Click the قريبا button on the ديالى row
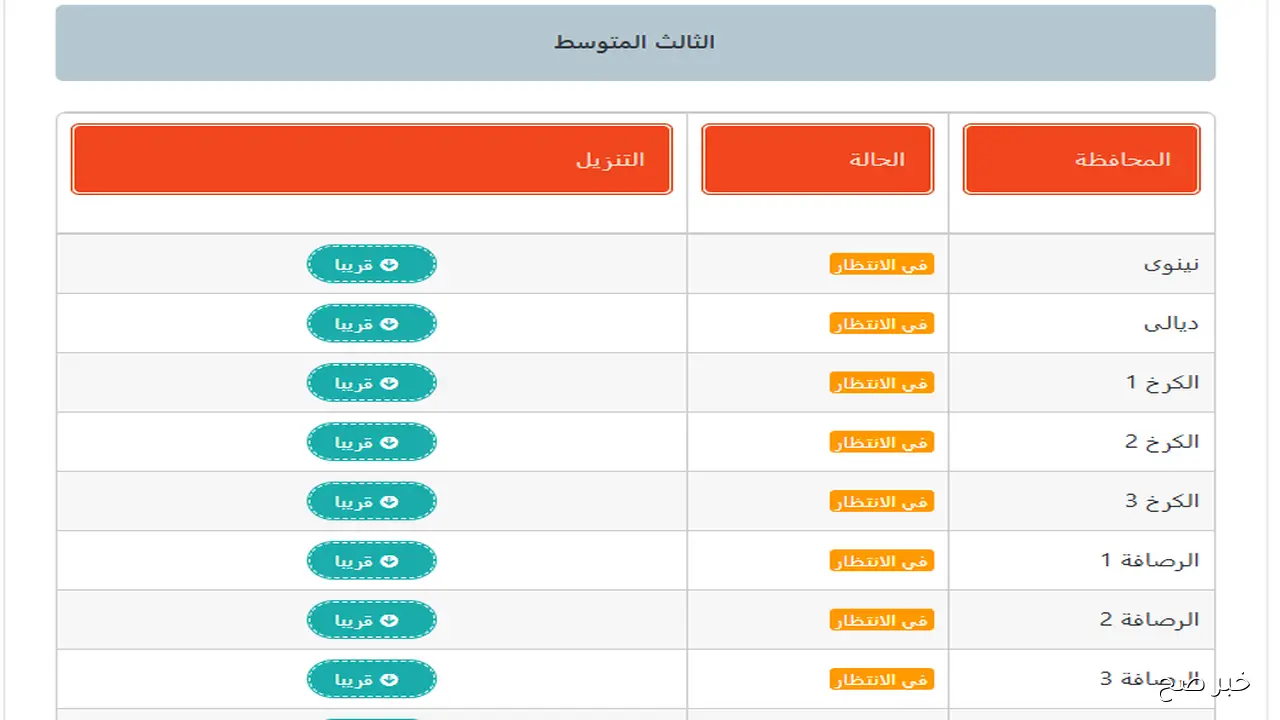 tap(371, 322)
